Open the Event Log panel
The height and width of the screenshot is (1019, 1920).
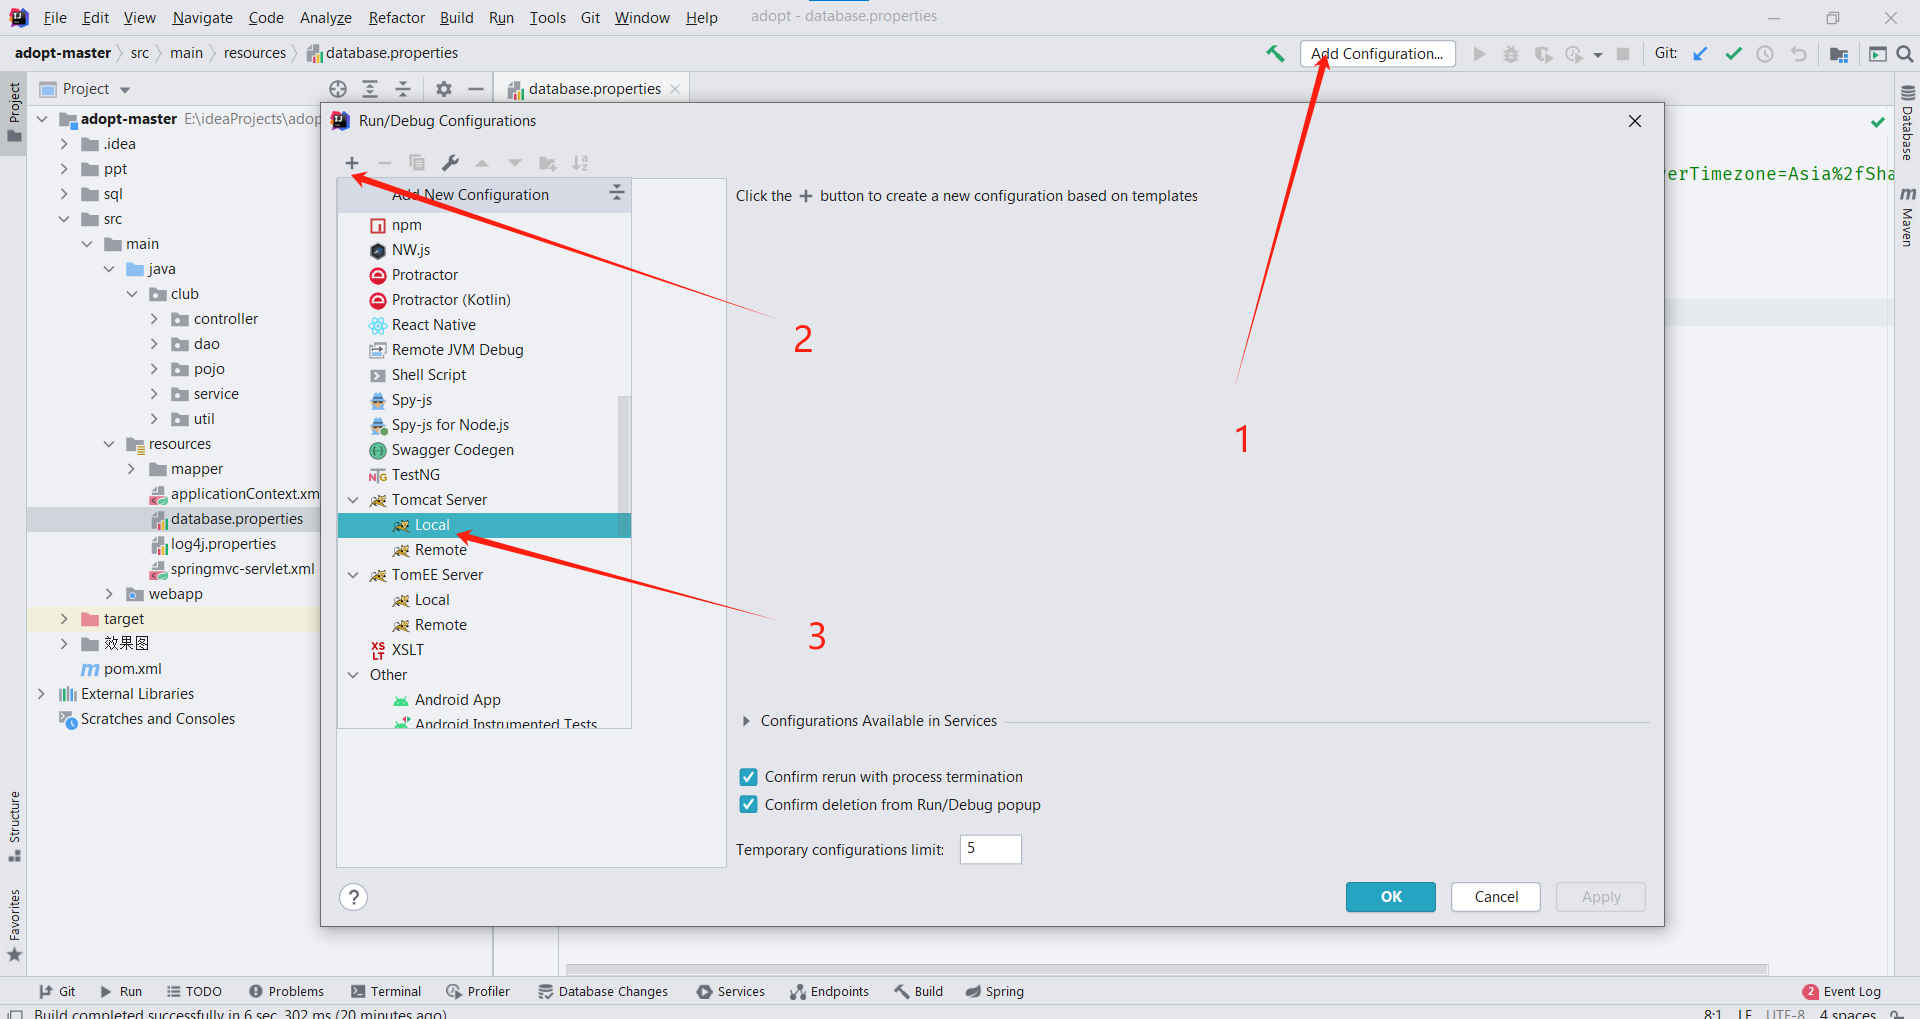coord(1842,992)
